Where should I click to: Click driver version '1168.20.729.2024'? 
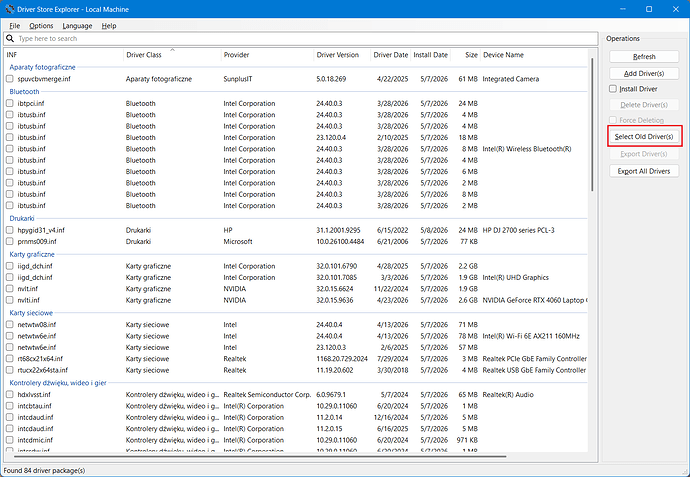pyautogui.click(x=341, y=359)
